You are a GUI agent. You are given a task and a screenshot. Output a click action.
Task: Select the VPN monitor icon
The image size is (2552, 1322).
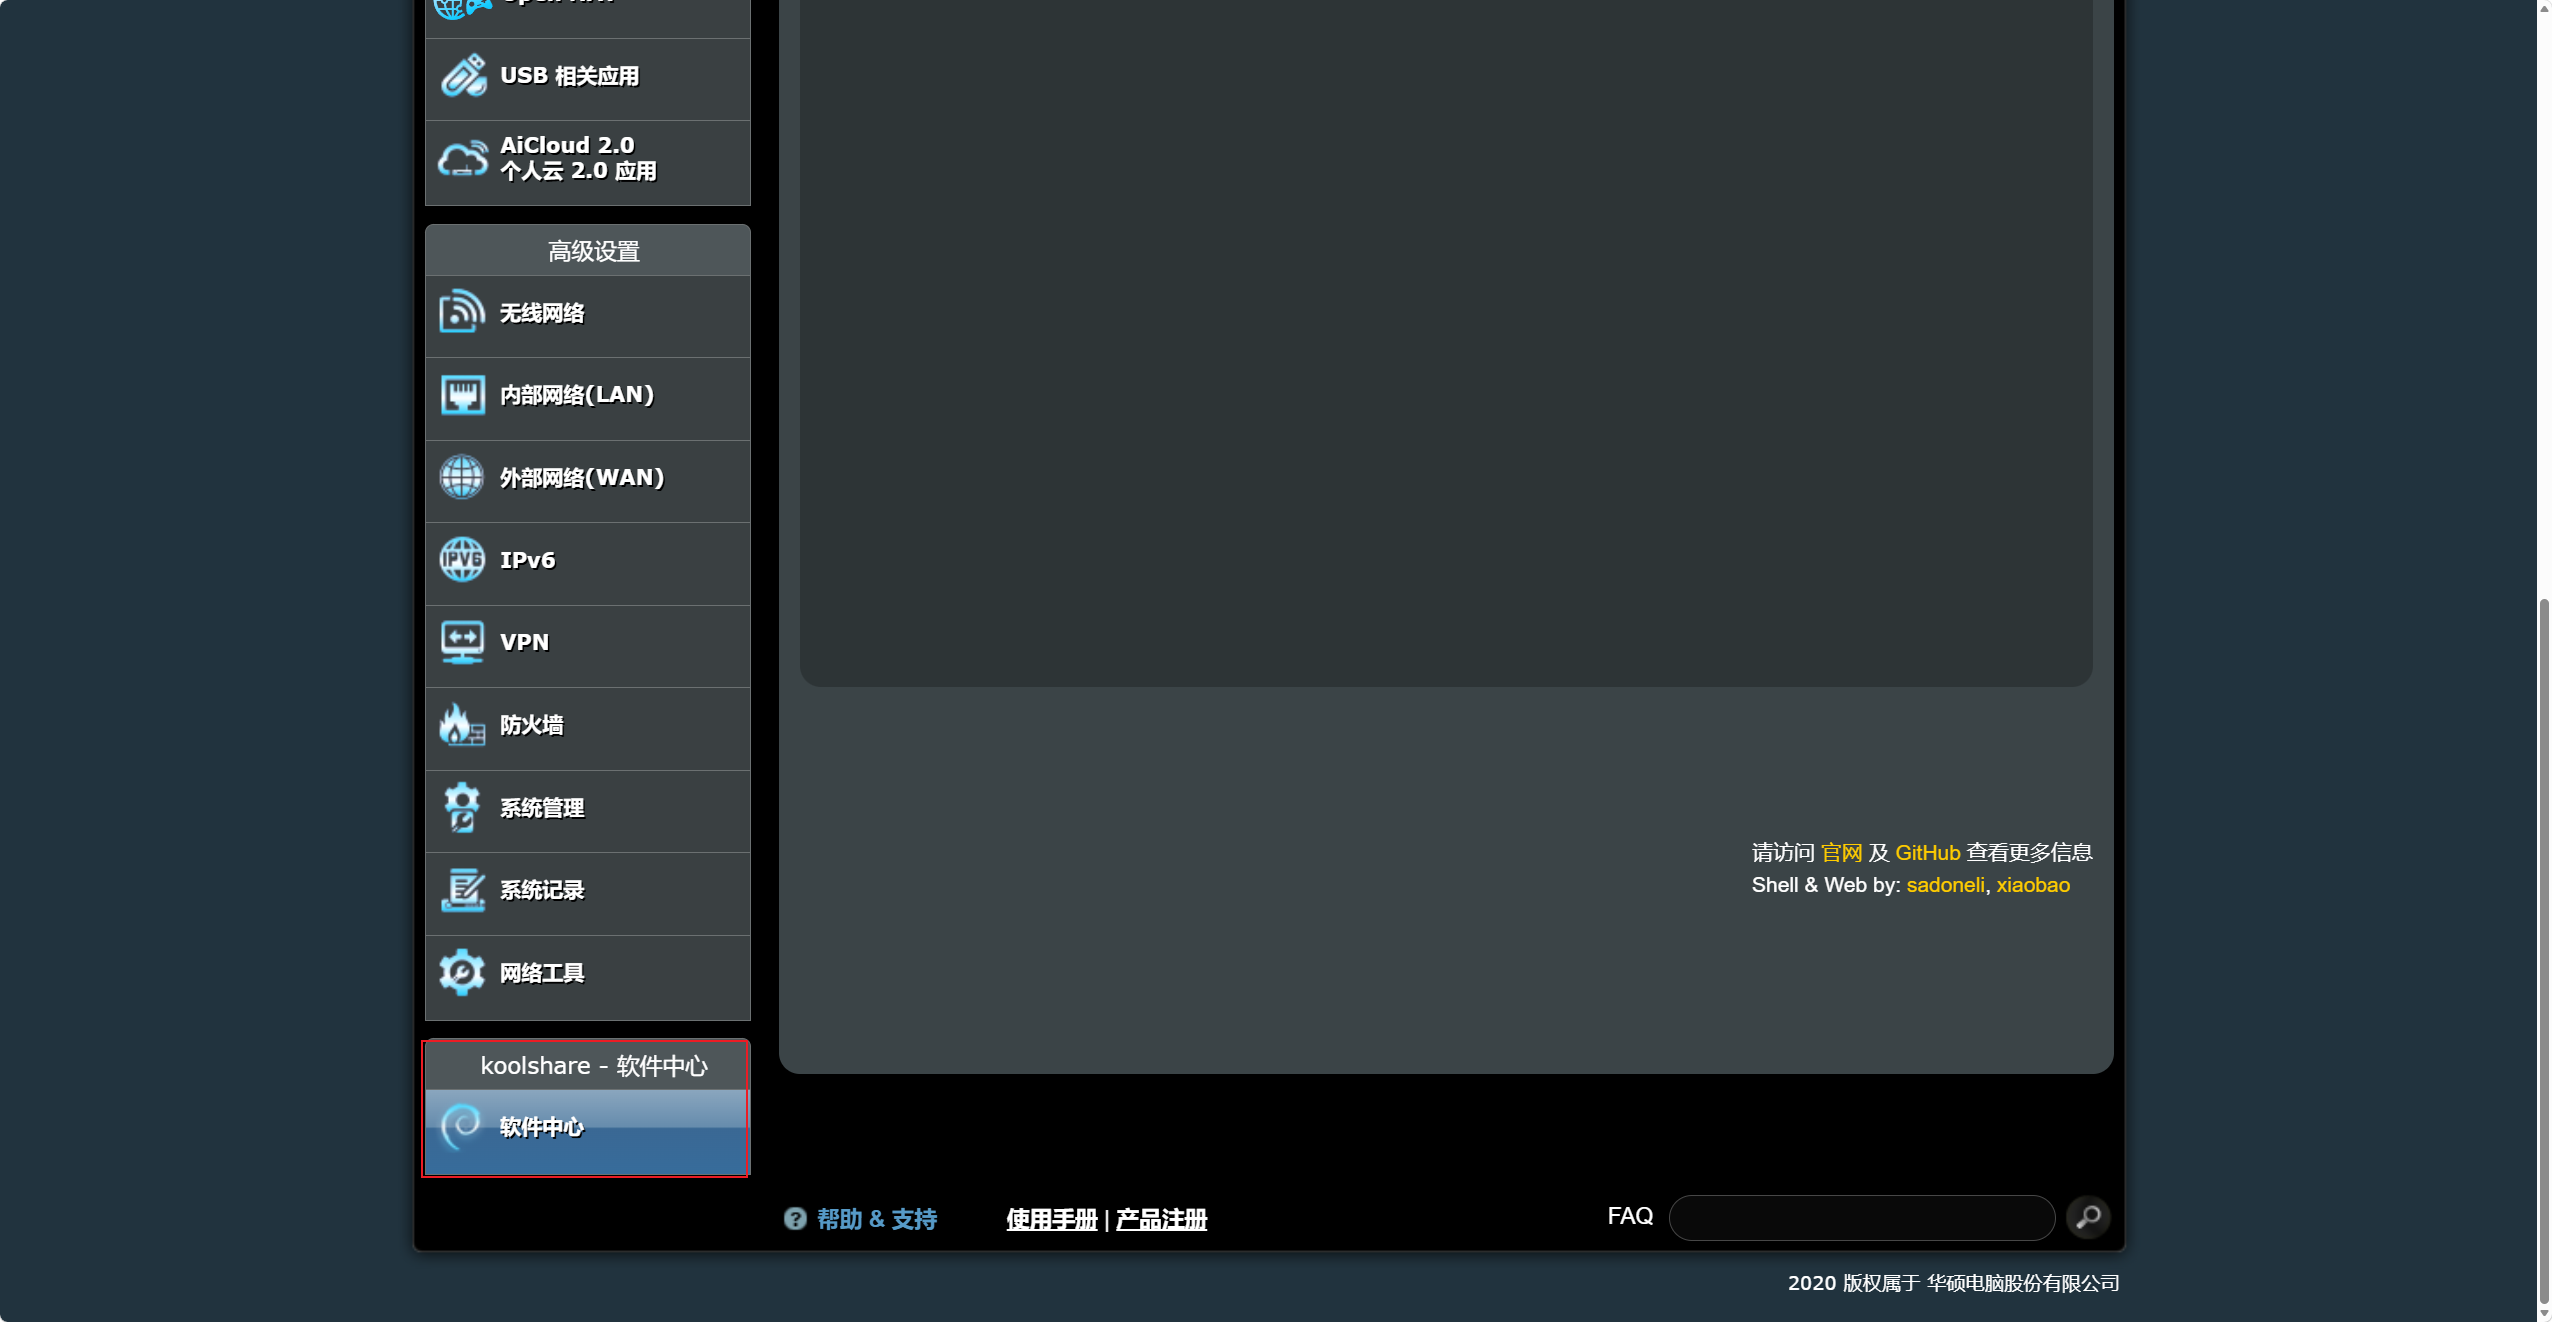462,642
